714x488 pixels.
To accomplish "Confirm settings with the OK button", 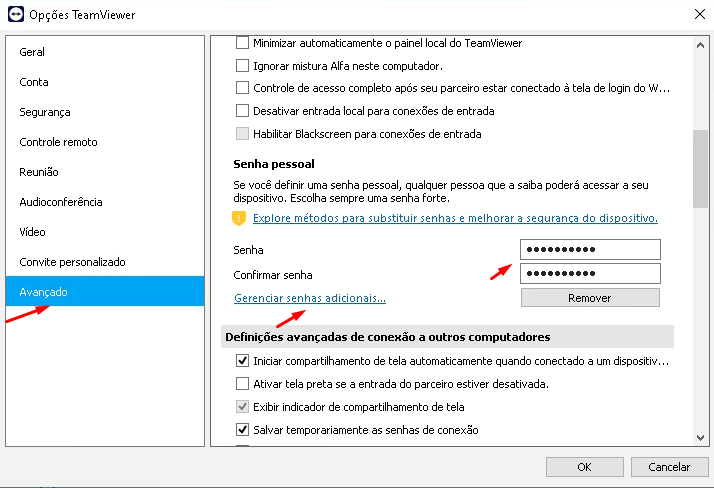I will click(x=584, y=467).
